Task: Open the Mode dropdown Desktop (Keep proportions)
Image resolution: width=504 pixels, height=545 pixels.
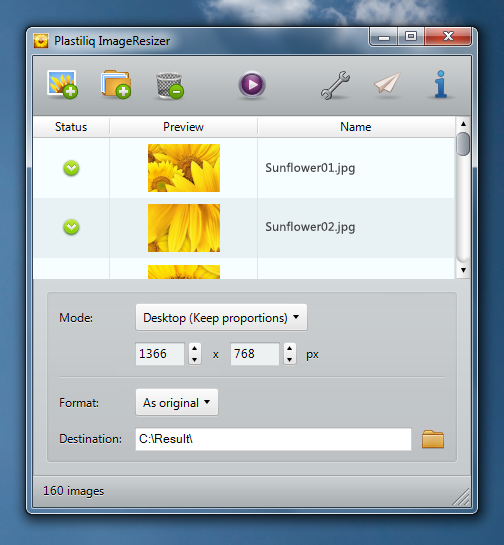Action: 221,318
